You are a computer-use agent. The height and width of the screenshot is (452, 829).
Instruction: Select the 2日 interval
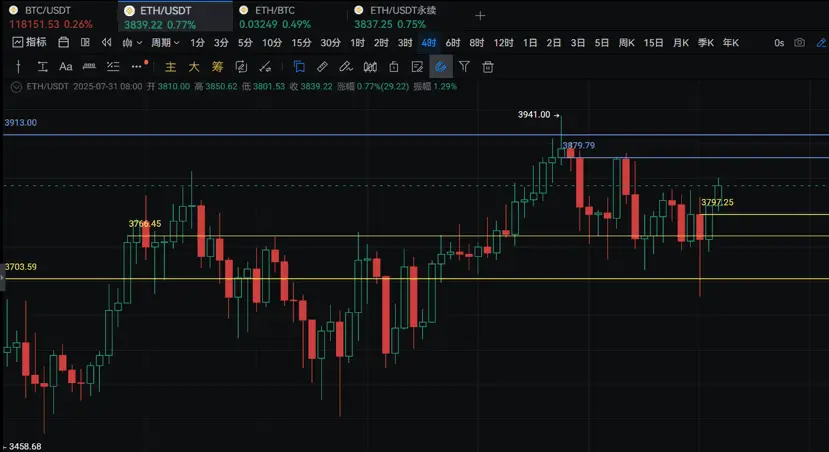(x=554, y=43)
